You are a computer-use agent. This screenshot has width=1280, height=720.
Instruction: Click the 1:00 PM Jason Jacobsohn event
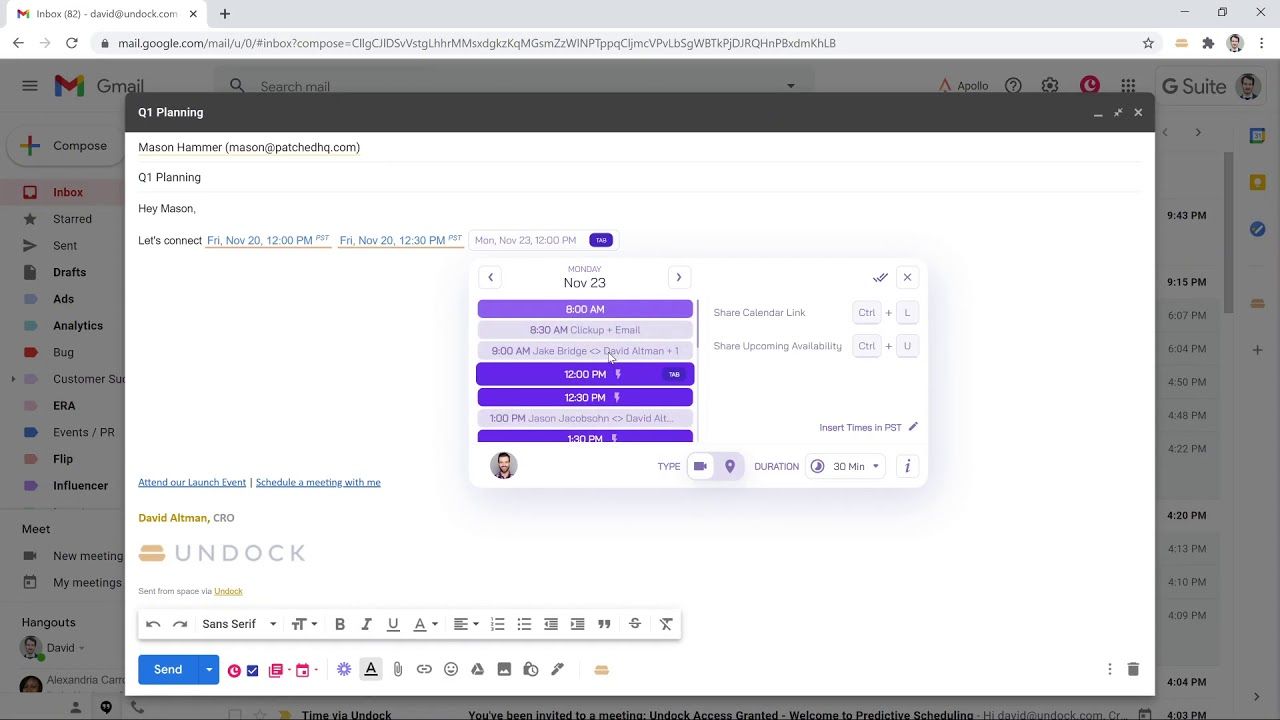point(585,418)
